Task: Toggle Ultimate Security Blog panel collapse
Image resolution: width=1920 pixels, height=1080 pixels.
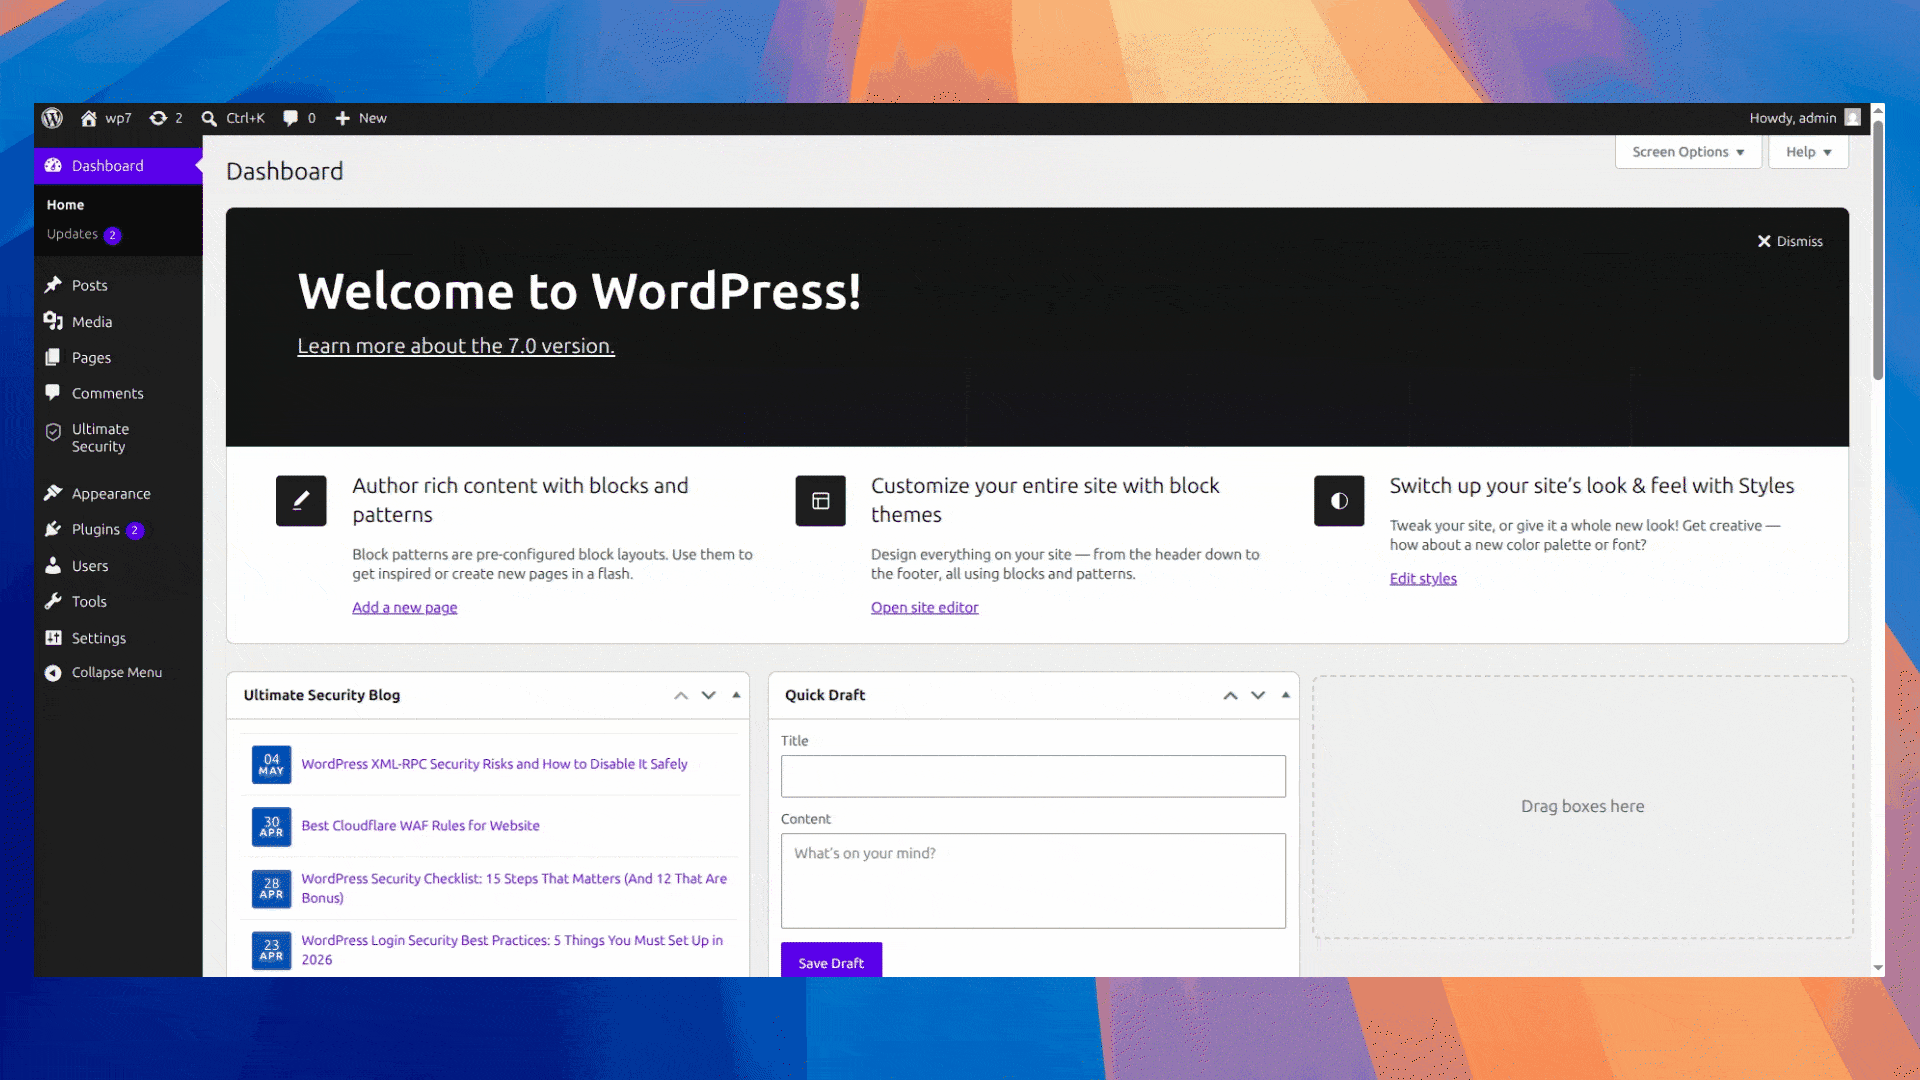Action: (736, 696)
